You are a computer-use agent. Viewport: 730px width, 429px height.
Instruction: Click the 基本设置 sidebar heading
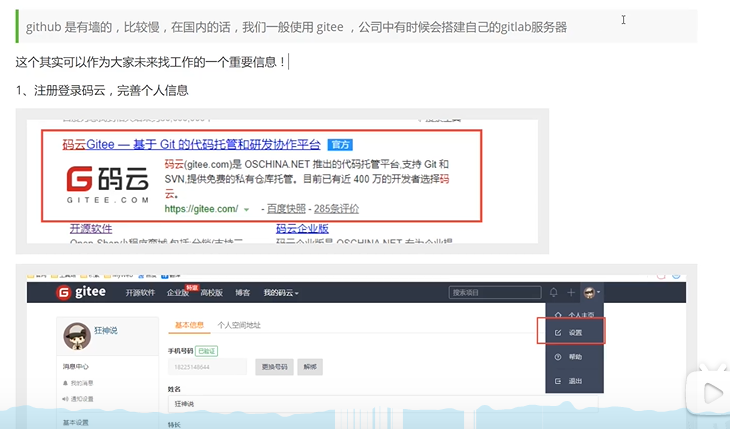coord(75,422)
